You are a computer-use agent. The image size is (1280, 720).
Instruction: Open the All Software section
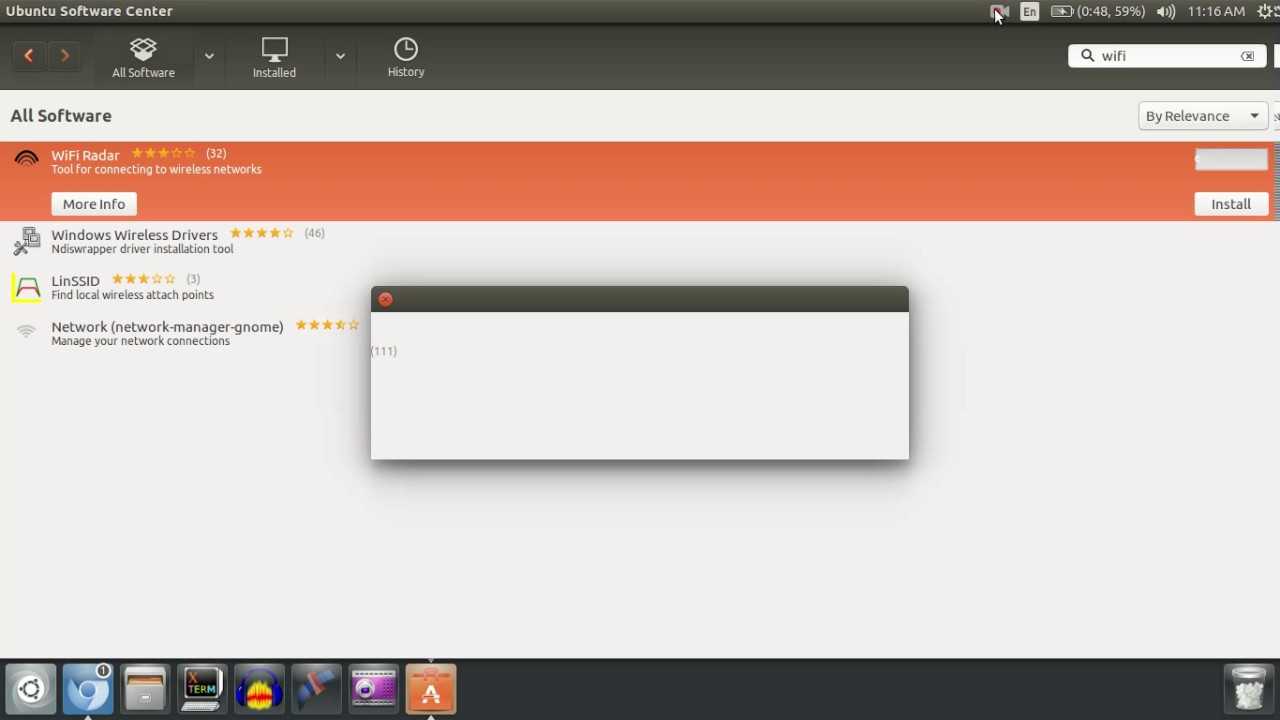[143, 57]
